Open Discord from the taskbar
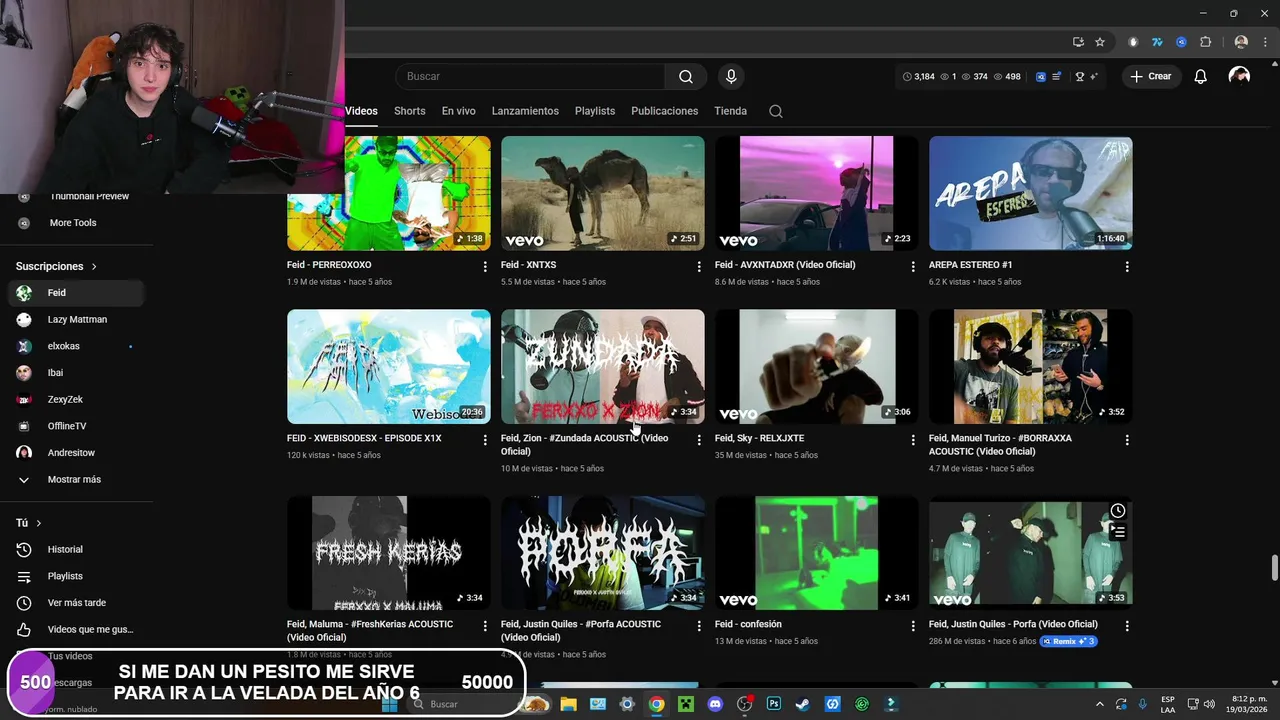1280x720 pixels. pos(715,704)
